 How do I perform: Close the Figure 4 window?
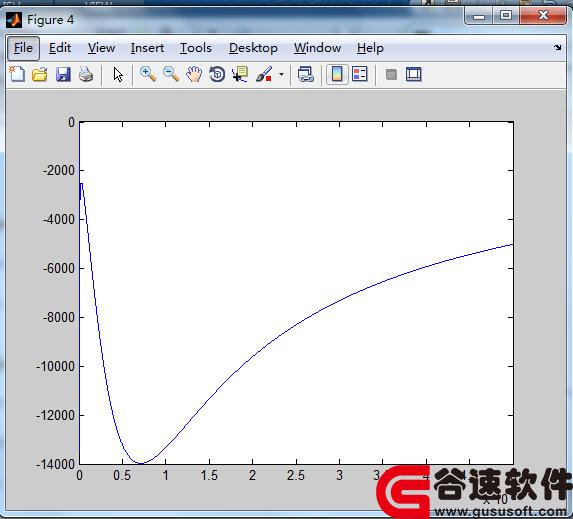point(543,15)
